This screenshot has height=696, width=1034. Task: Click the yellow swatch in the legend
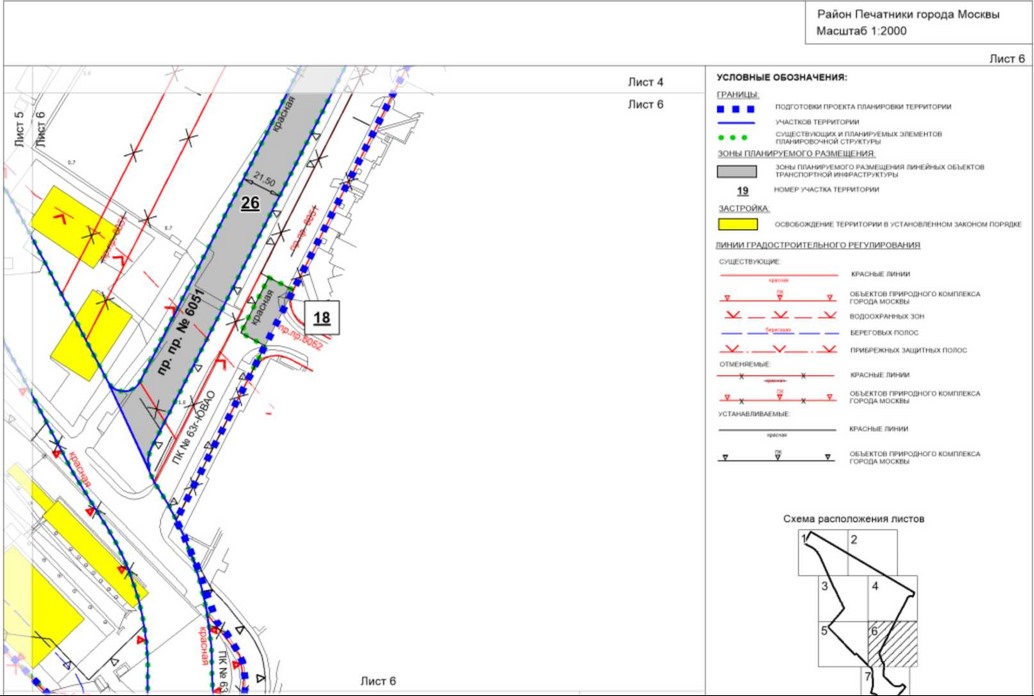coord(737,224)
